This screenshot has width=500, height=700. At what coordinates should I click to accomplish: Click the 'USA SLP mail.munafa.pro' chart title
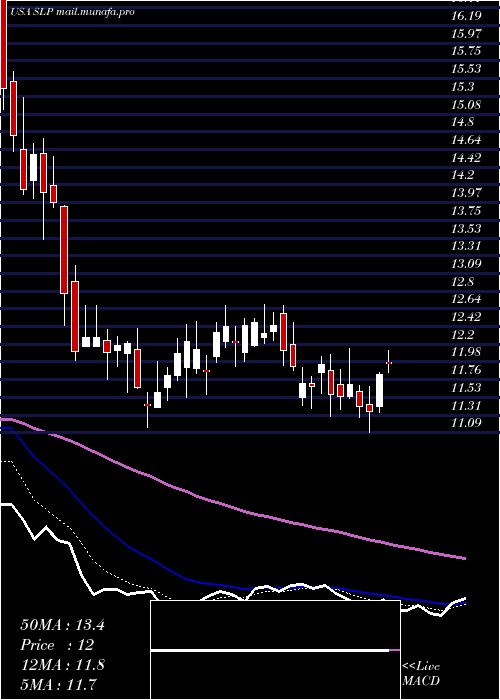point(72,12)
